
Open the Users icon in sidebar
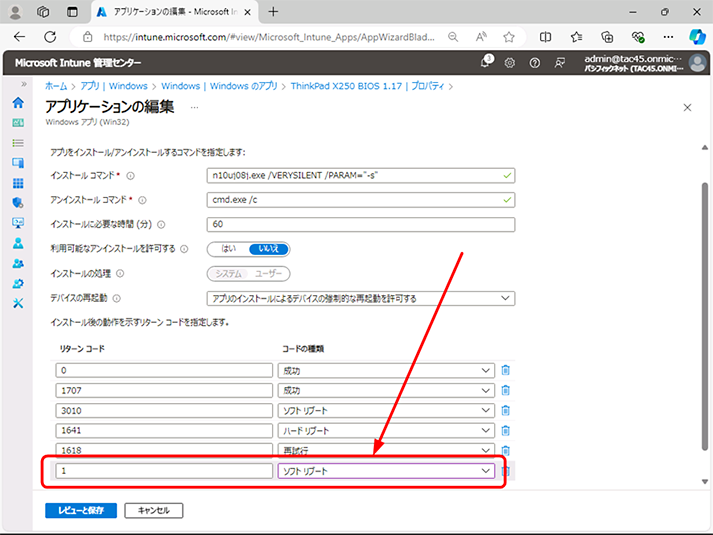[18, 243]
